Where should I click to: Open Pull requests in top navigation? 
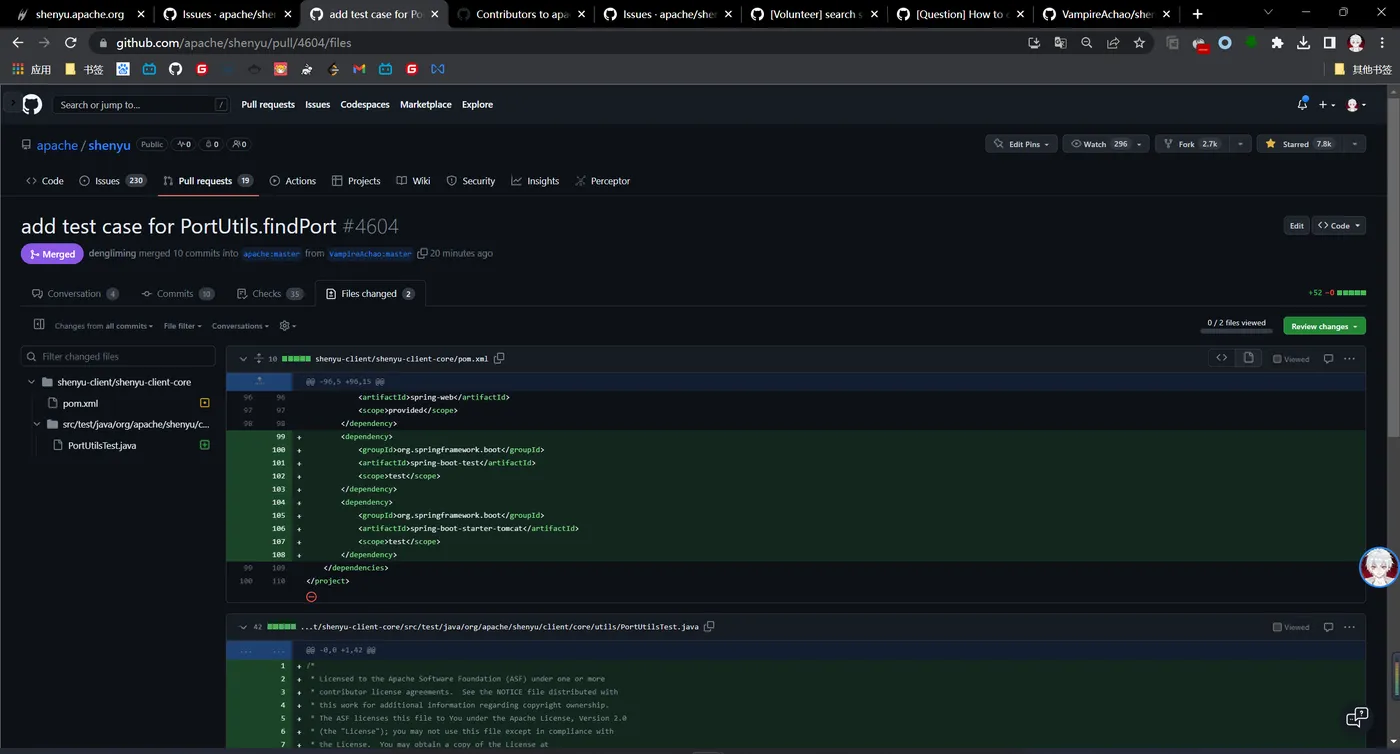coord(268,104)
